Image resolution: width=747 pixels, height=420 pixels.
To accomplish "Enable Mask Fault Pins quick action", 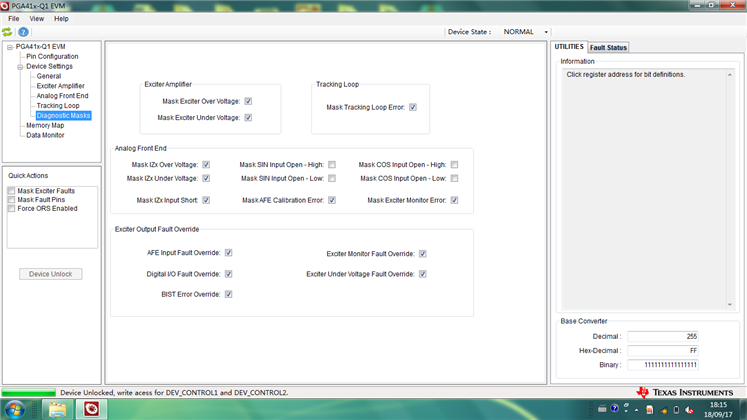I will pyautogui.click(x=11, y=200).
